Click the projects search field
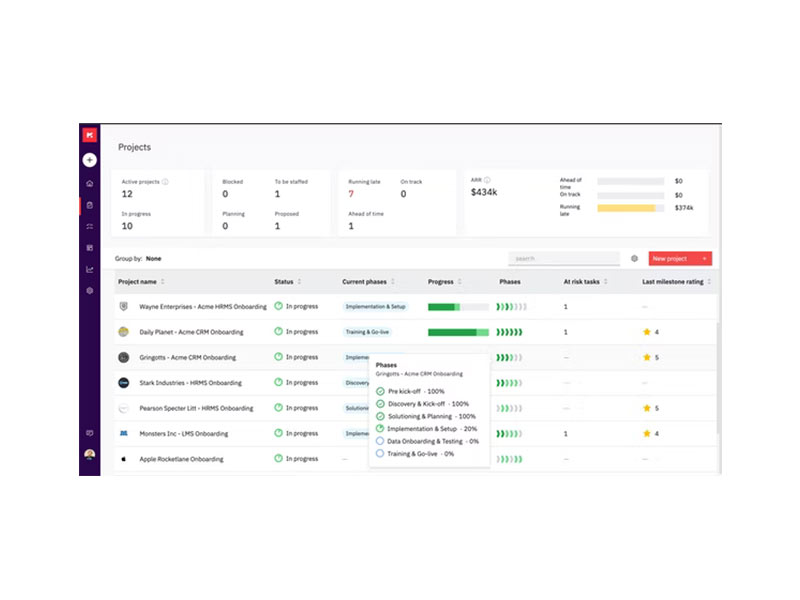 [564, 259]
